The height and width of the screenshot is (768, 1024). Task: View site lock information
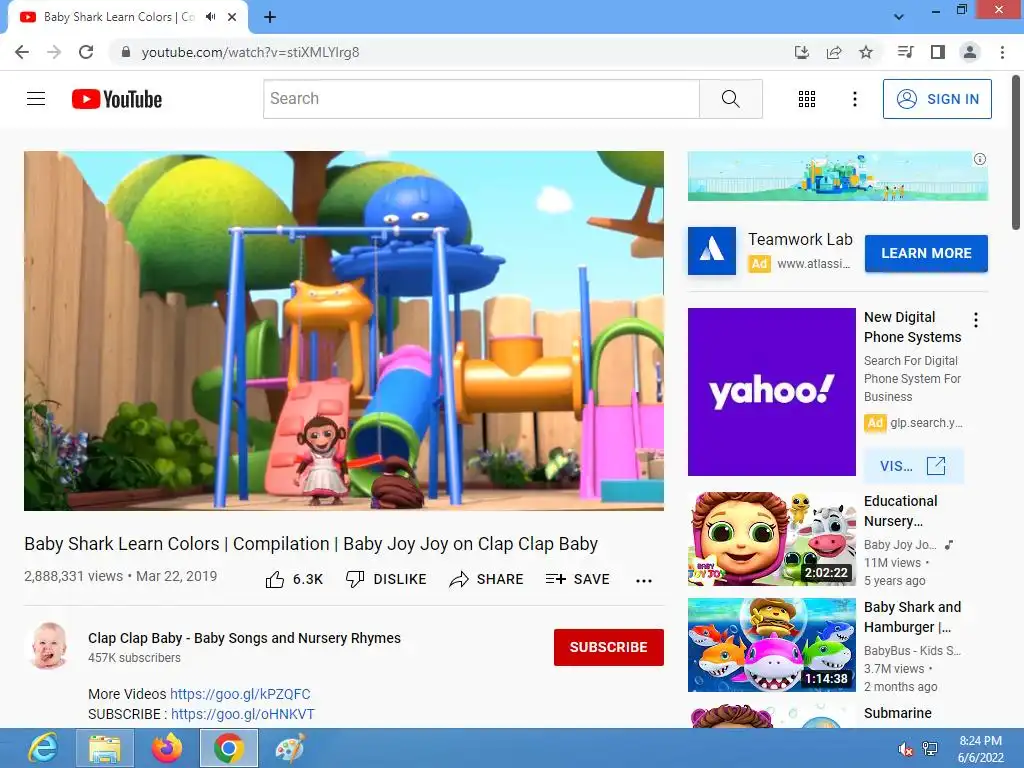click(126, 52)
